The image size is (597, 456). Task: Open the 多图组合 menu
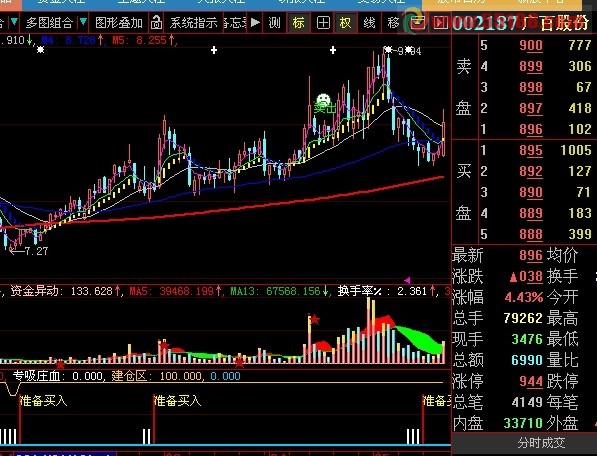tap(49, 23)
